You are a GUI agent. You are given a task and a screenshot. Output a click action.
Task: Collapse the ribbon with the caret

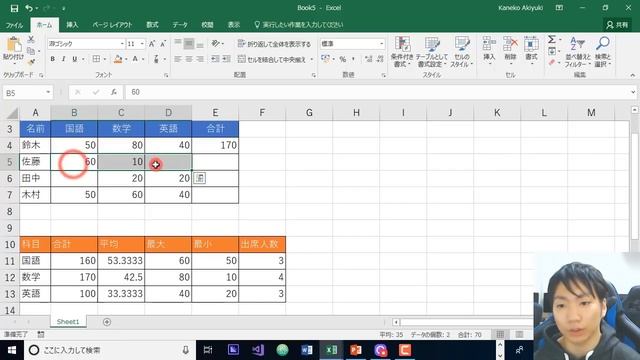pos(633,75)
